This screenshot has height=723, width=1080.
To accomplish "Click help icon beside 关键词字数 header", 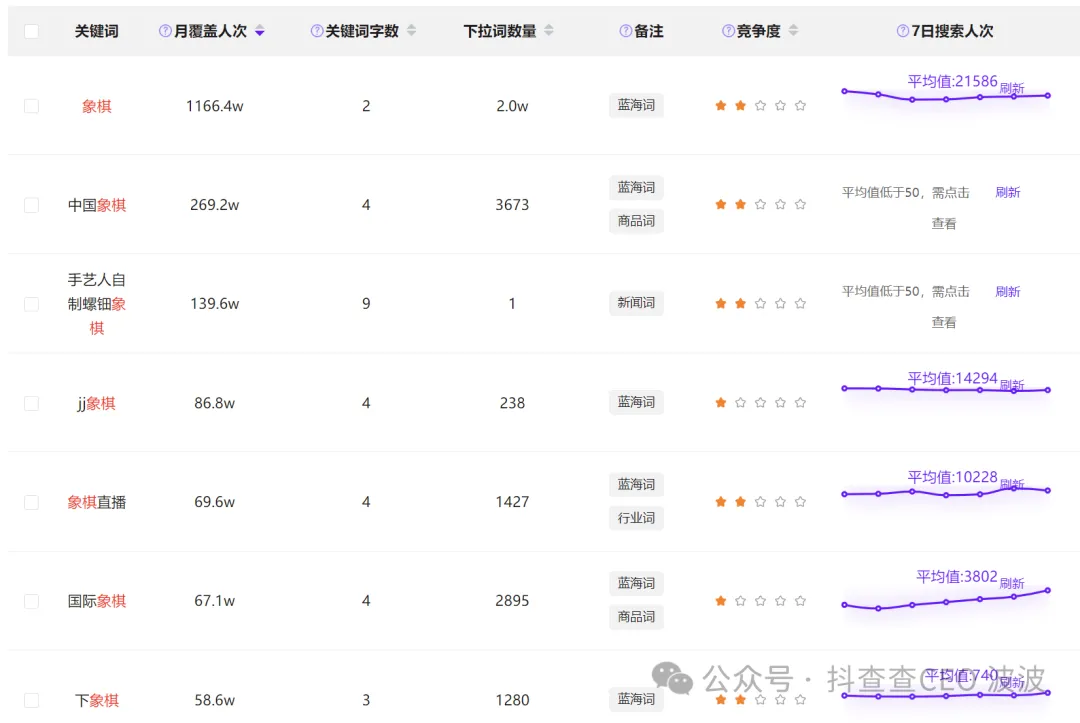I will coord(317,31).
